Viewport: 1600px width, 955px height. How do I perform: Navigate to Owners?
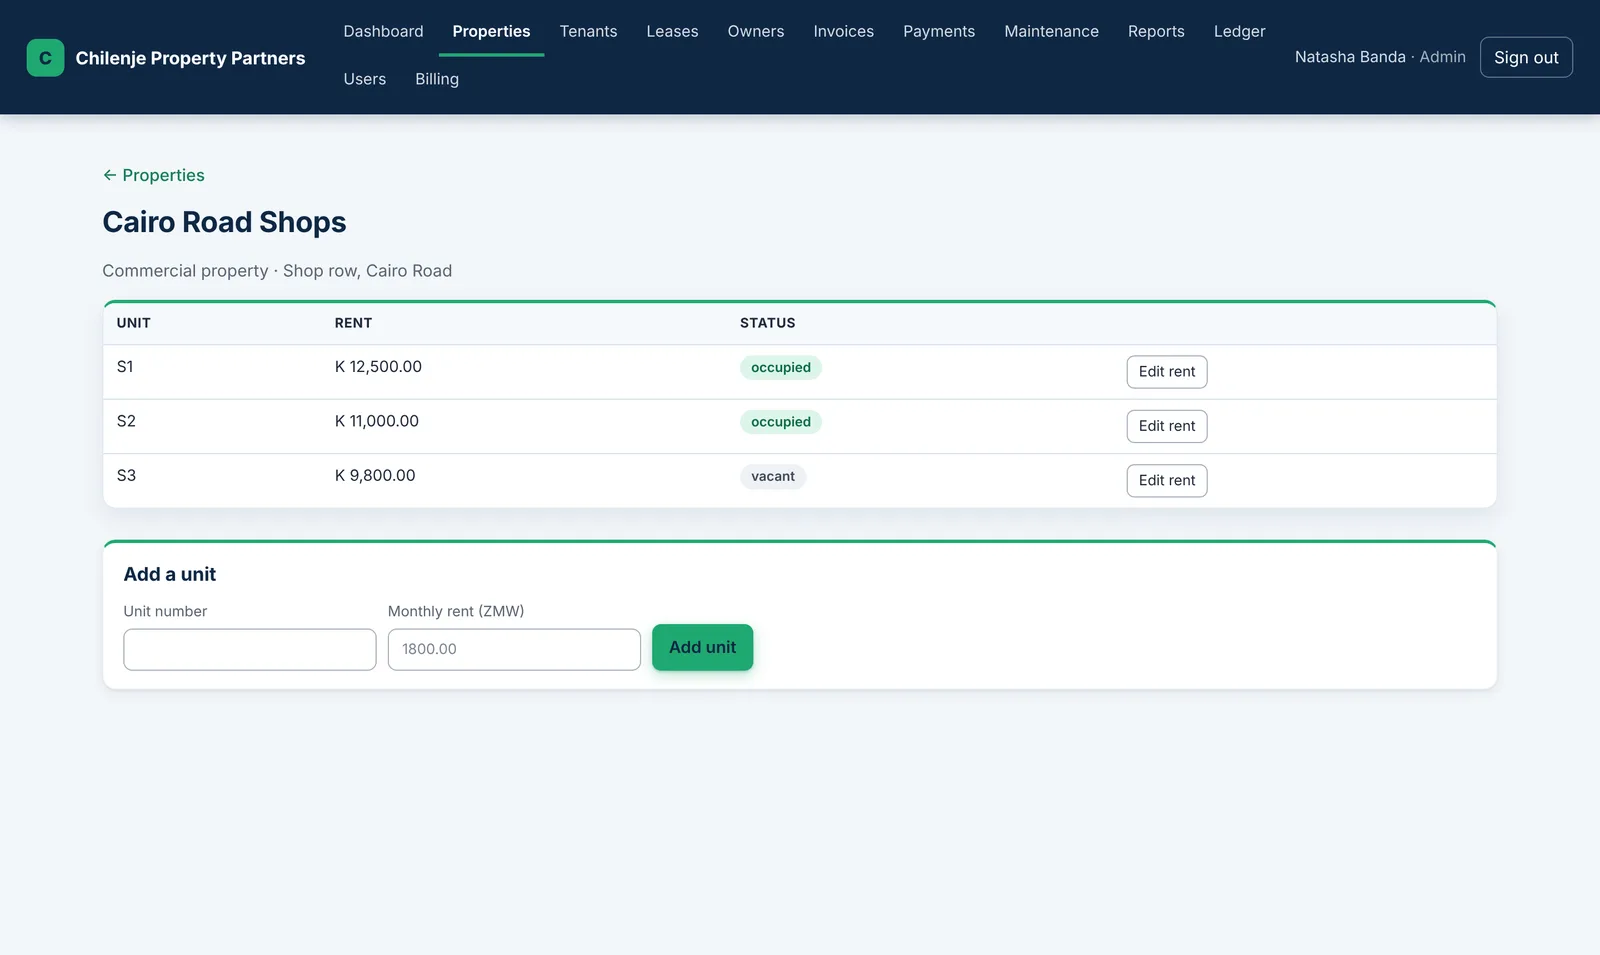point(755,31)
